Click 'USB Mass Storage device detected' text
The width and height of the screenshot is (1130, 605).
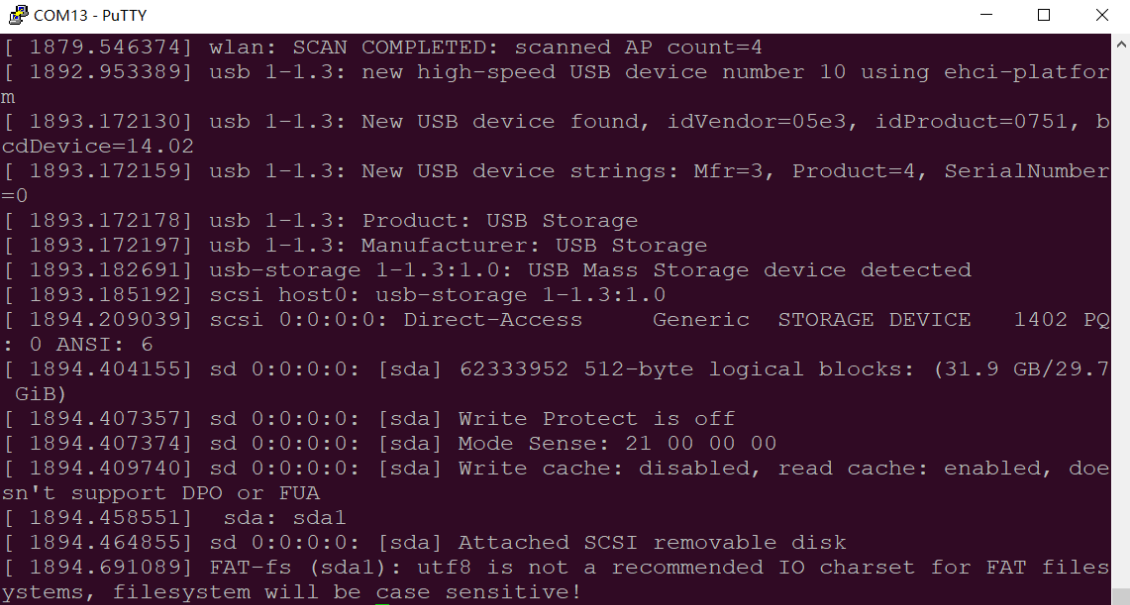point(749,270)
